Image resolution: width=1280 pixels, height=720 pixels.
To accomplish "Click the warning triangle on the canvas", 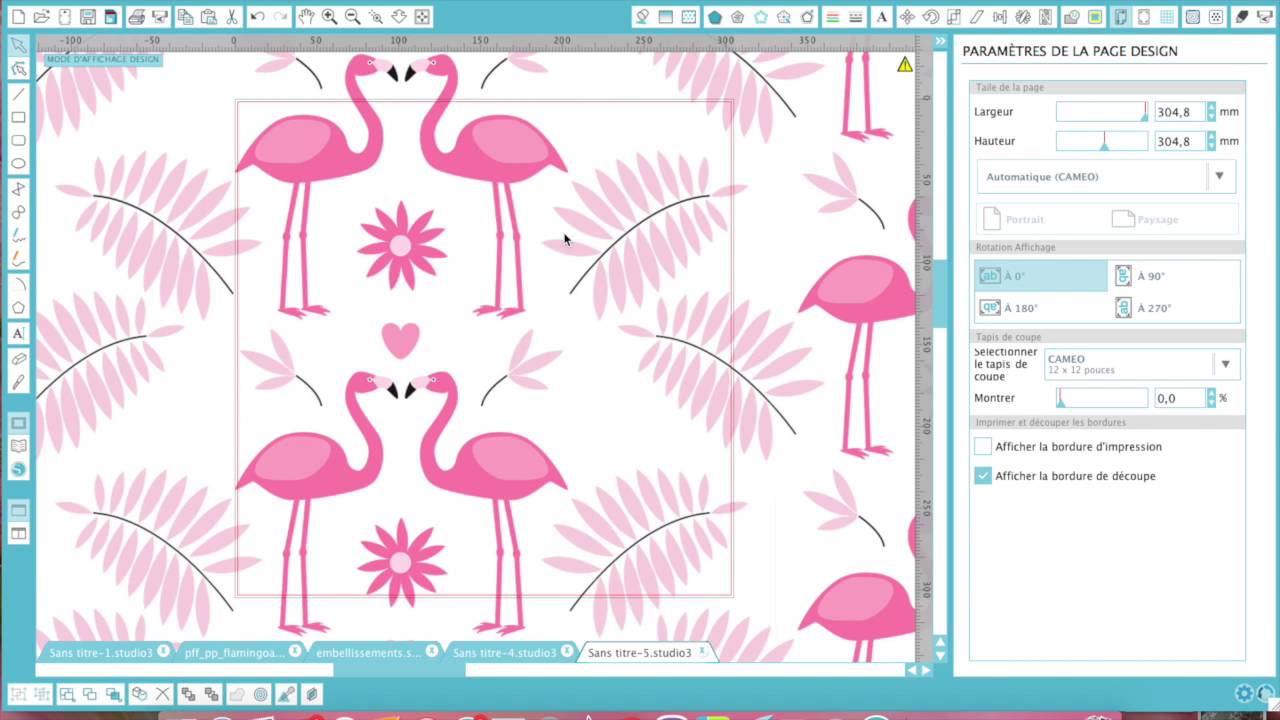I will (905, 65).
